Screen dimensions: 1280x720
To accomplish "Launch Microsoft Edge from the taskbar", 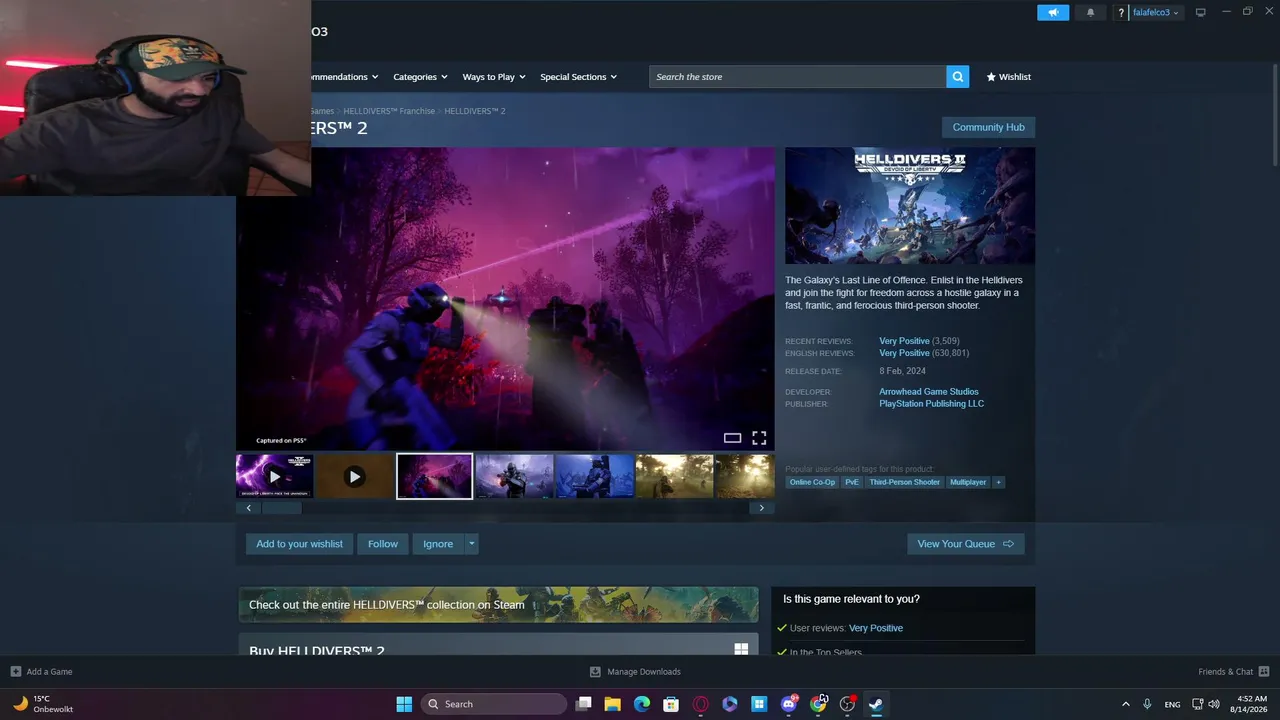I will pos(642,704).
